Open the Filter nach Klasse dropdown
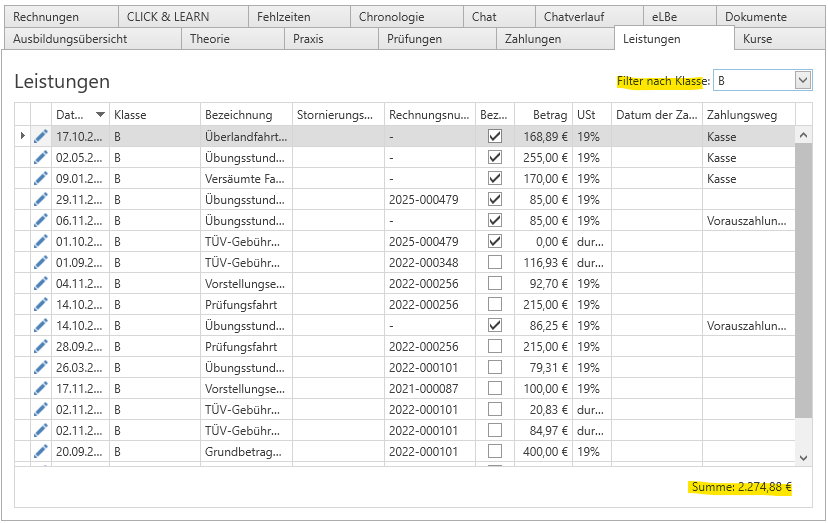 pyautogui.click(x=803, y=81)
